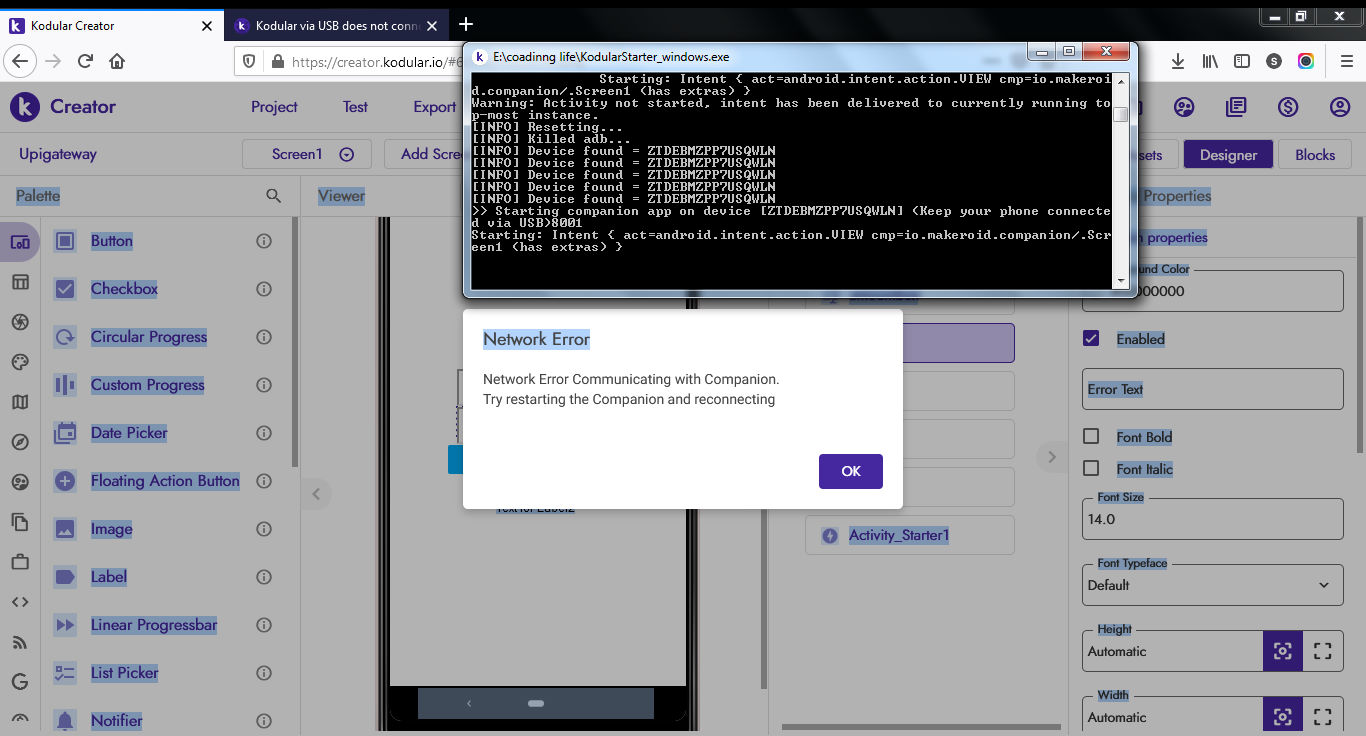Collapse the palette panel left arrow
The width and height of the screenshot is (1366, 736).
click(316, 493)
